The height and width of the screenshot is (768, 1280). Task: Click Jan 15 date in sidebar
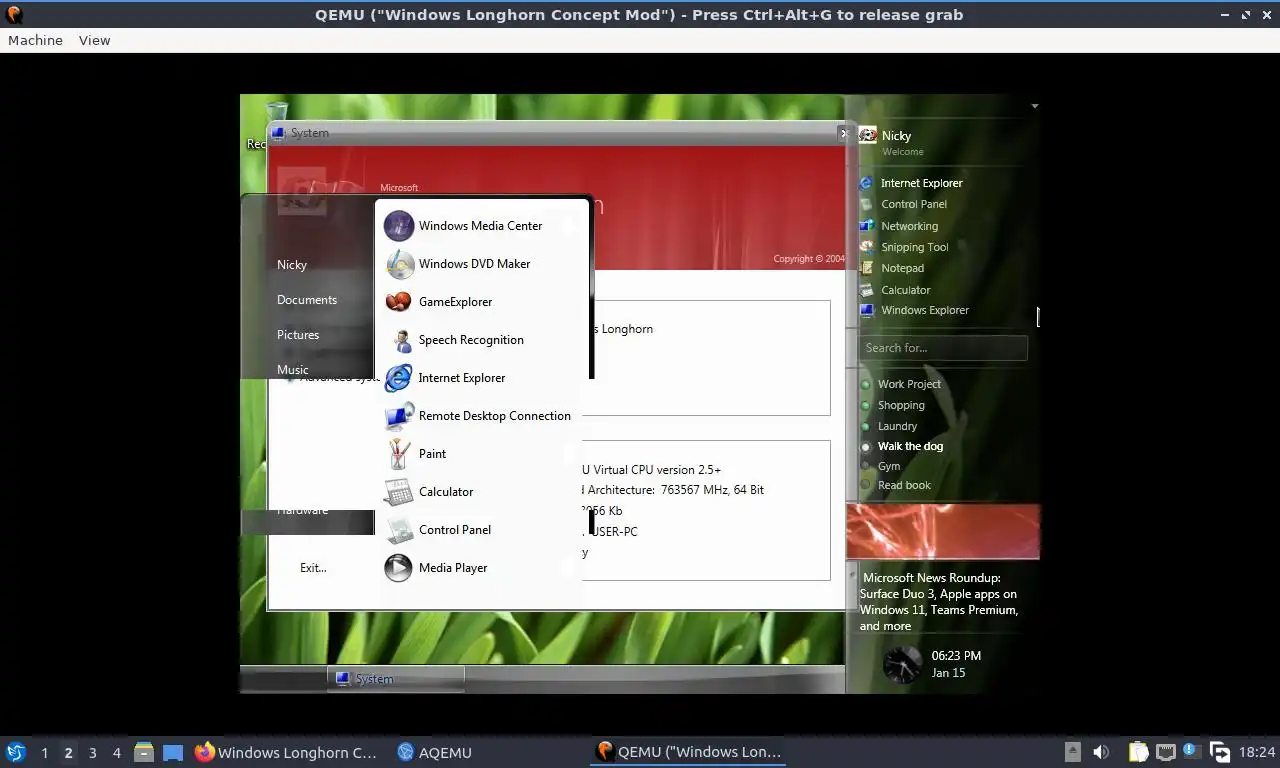tap(948, 673)
